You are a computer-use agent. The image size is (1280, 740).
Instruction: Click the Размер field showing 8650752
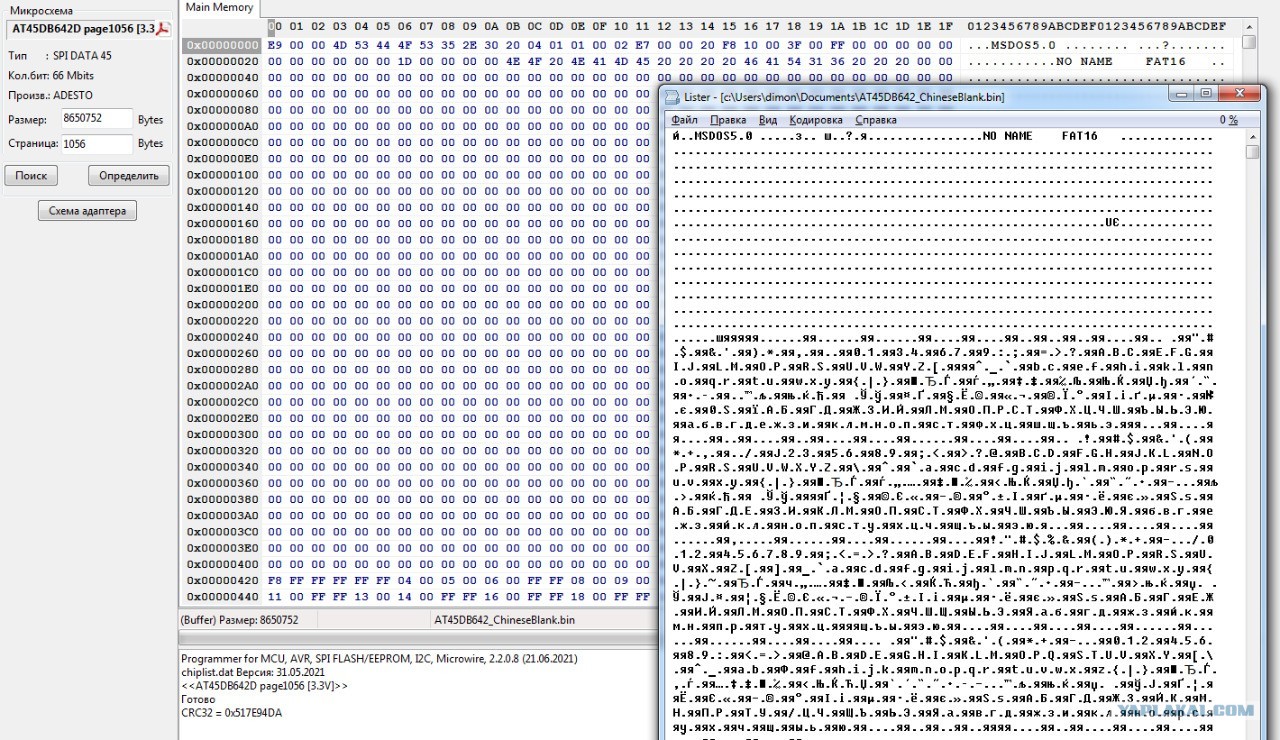96,119
